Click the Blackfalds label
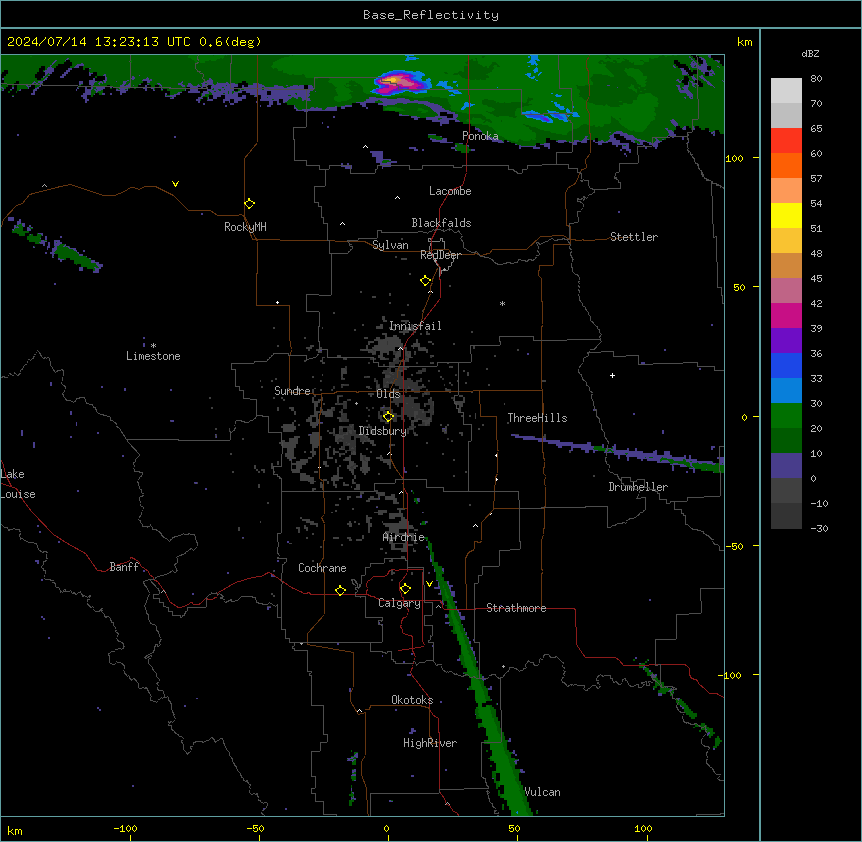 point(441,223)
